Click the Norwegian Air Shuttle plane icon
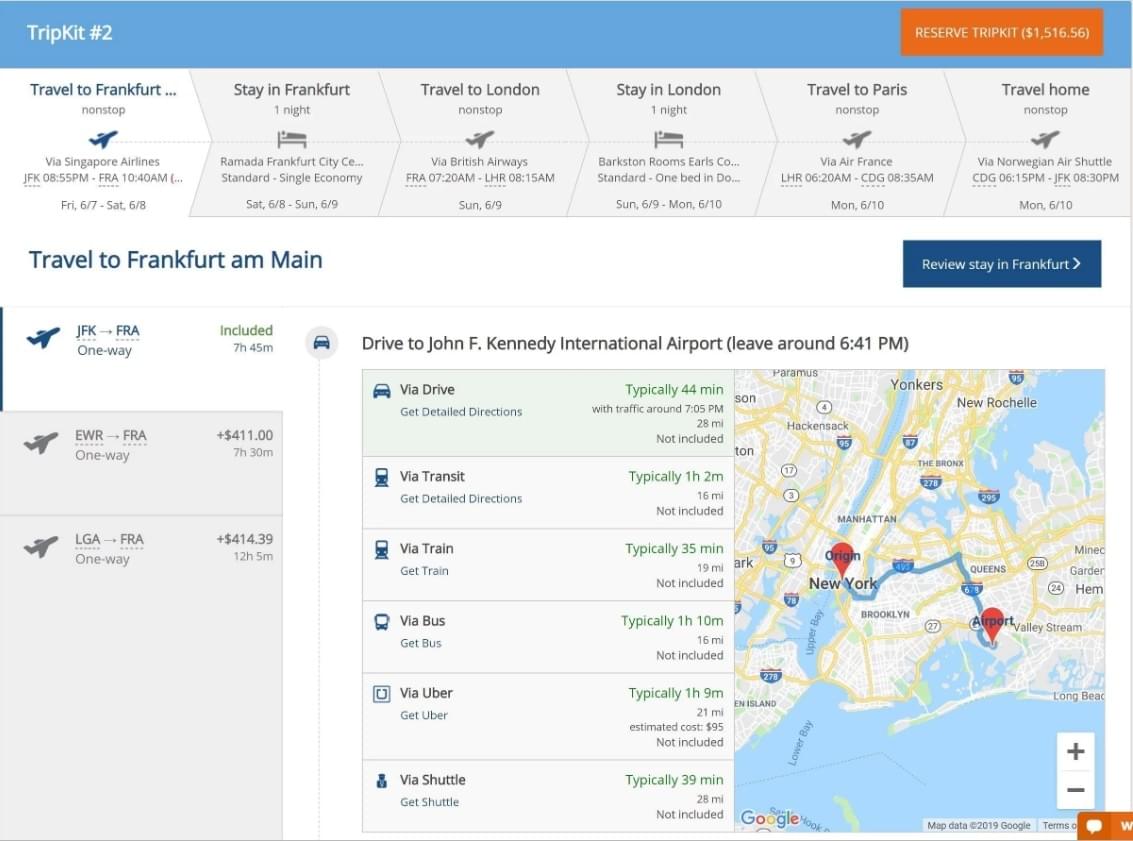The width and height of the screenshot is (1133, 841). coord(1045,138)
